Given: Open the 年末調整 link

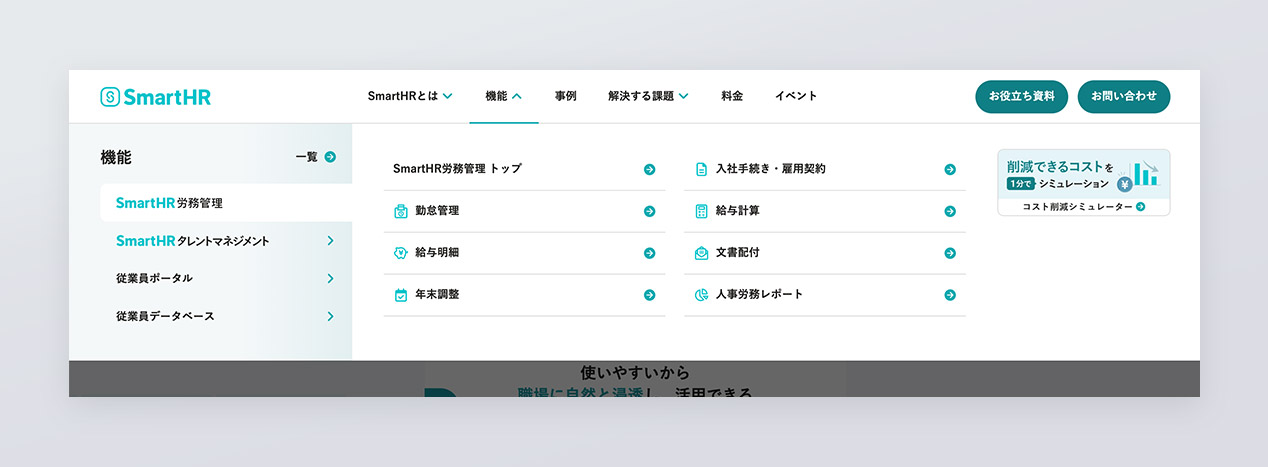Looking at the screenshot, I should pos(525,295).
